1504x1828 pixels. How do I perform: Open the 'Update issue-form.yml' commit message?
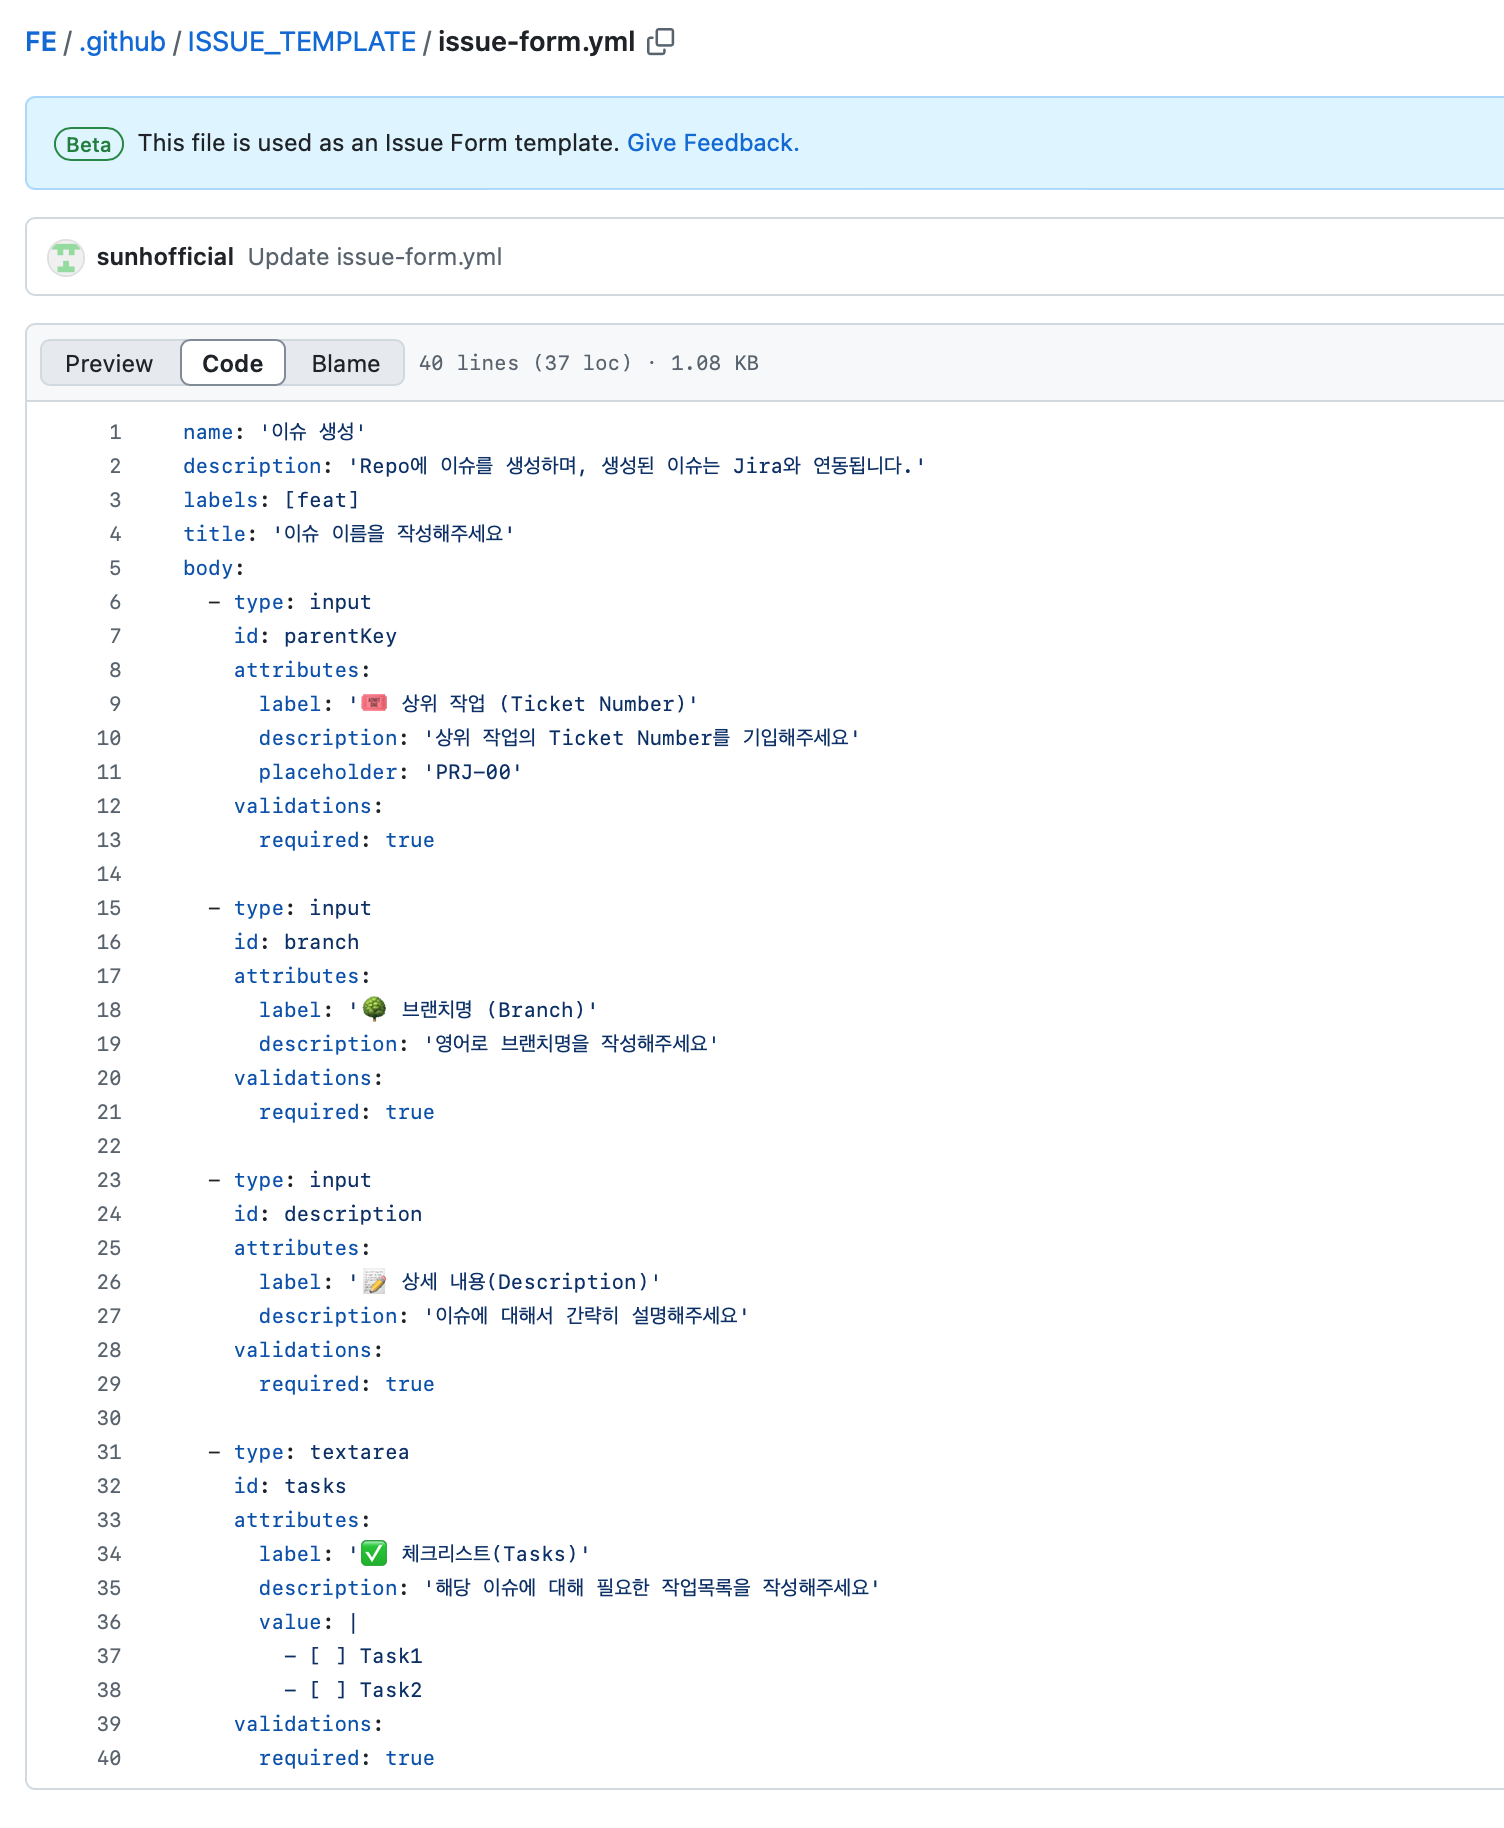pyautogui.click(x=375, y=257)
